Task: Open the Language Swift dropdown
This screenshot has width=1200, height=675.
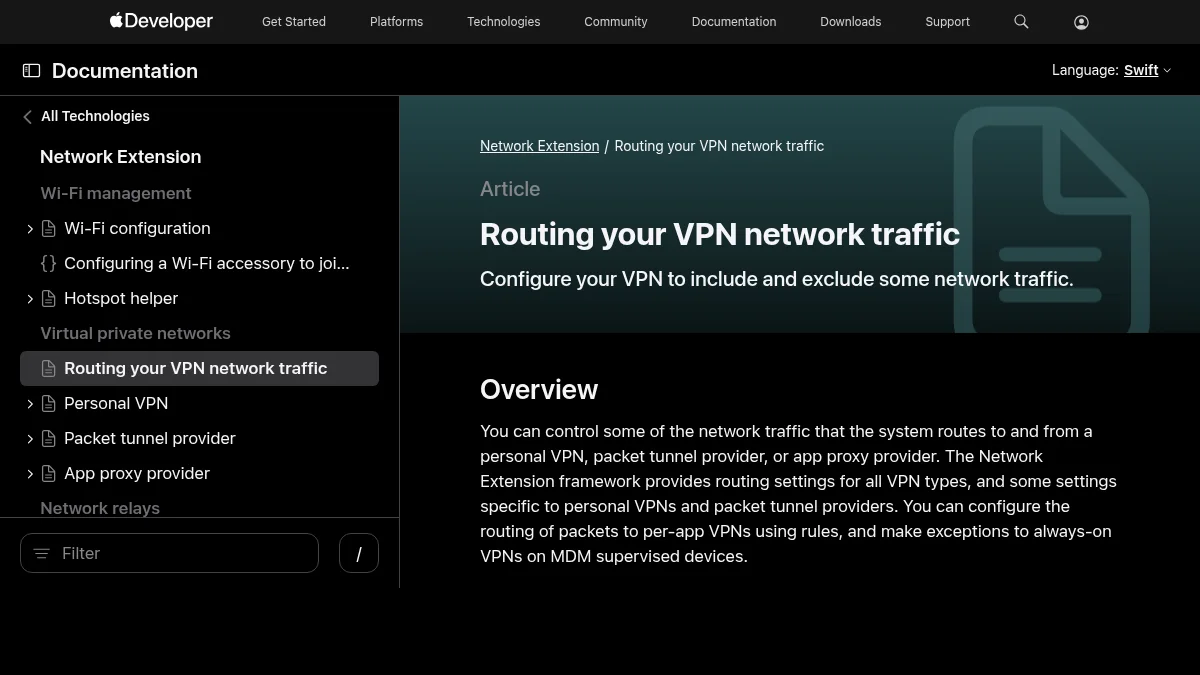Action: 1147,70
